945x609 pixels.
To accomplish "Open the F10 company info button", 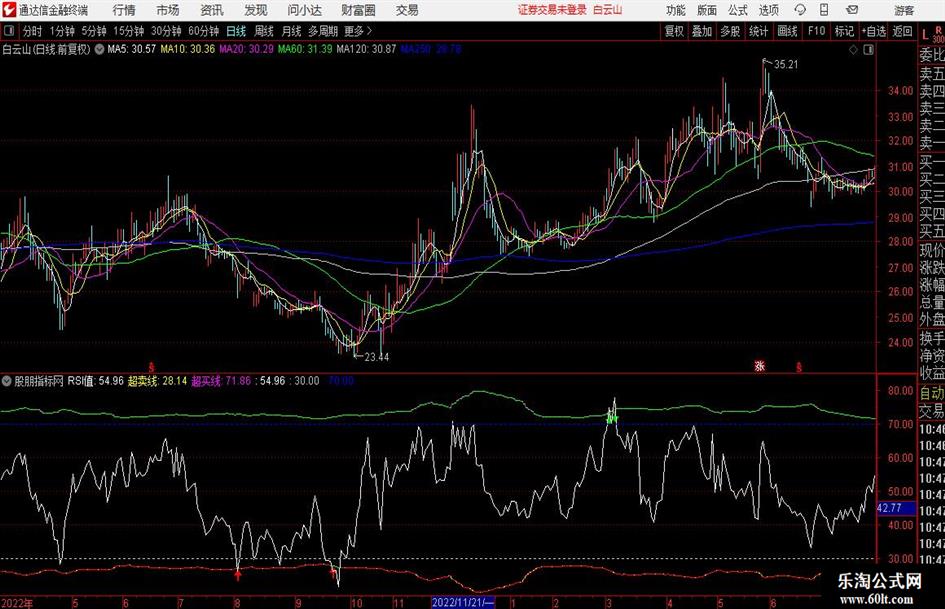I will [x=817, y=31].
